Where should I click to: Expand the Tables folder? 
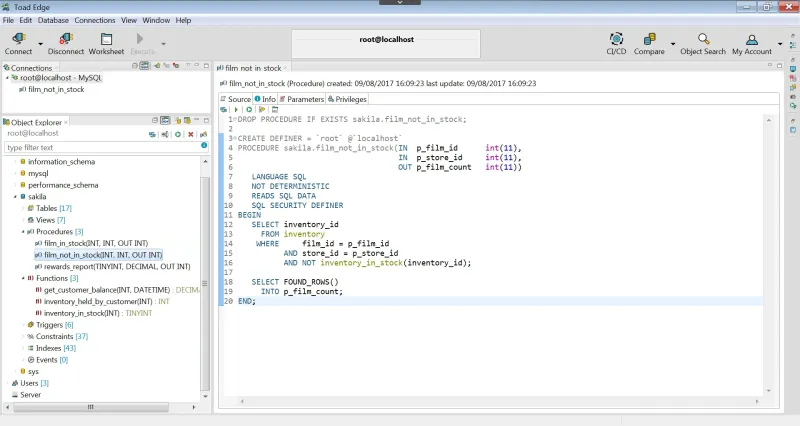pos(23,208)
